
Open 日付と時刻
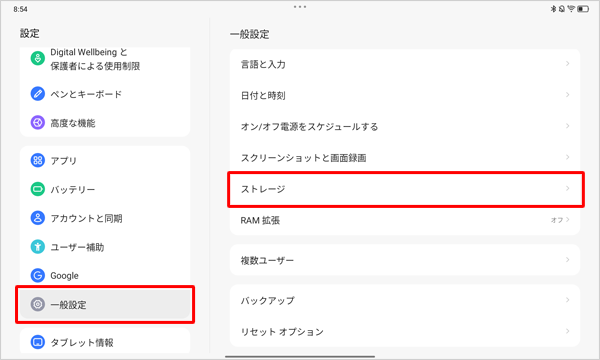(405, 95)
